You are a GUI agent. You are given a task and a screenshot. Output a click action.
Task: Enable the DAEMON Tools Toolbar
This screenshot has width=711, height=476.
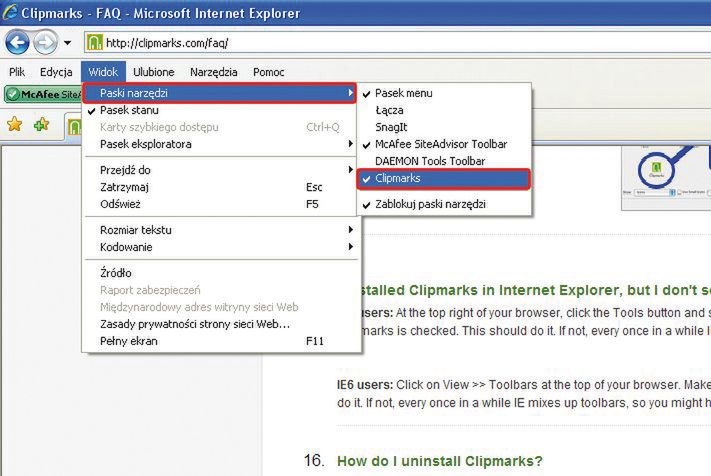(x=443, y=161)
